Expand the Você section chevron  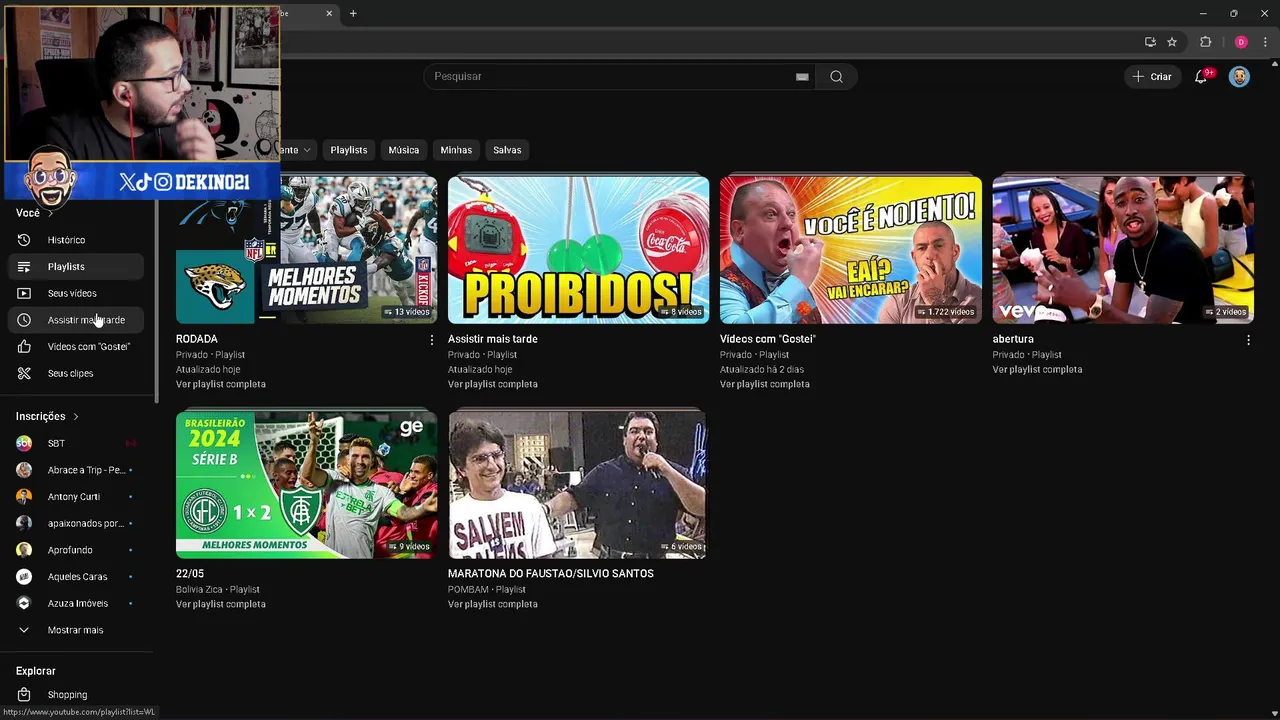(50, 213)
